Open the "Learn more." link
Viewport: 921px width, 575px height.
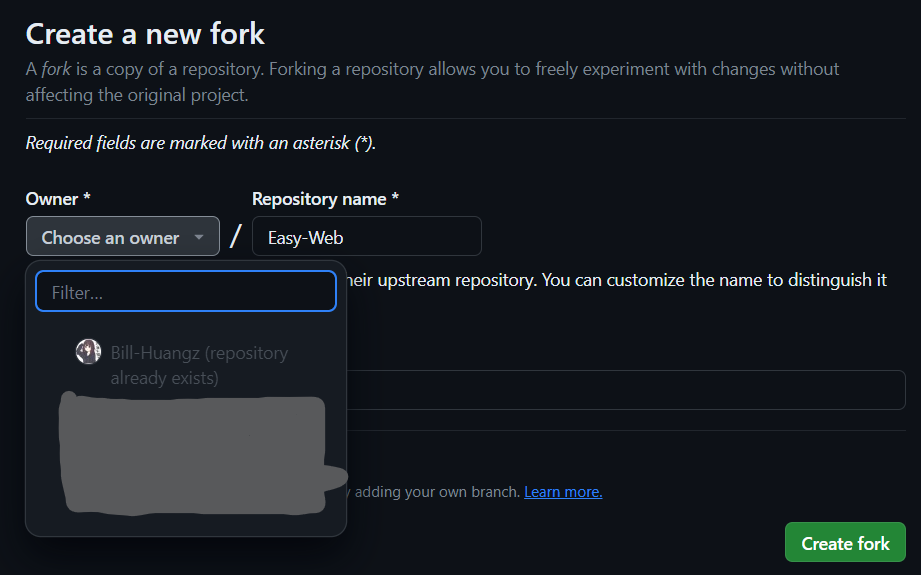pyautogui.click(x=563, y=492)
